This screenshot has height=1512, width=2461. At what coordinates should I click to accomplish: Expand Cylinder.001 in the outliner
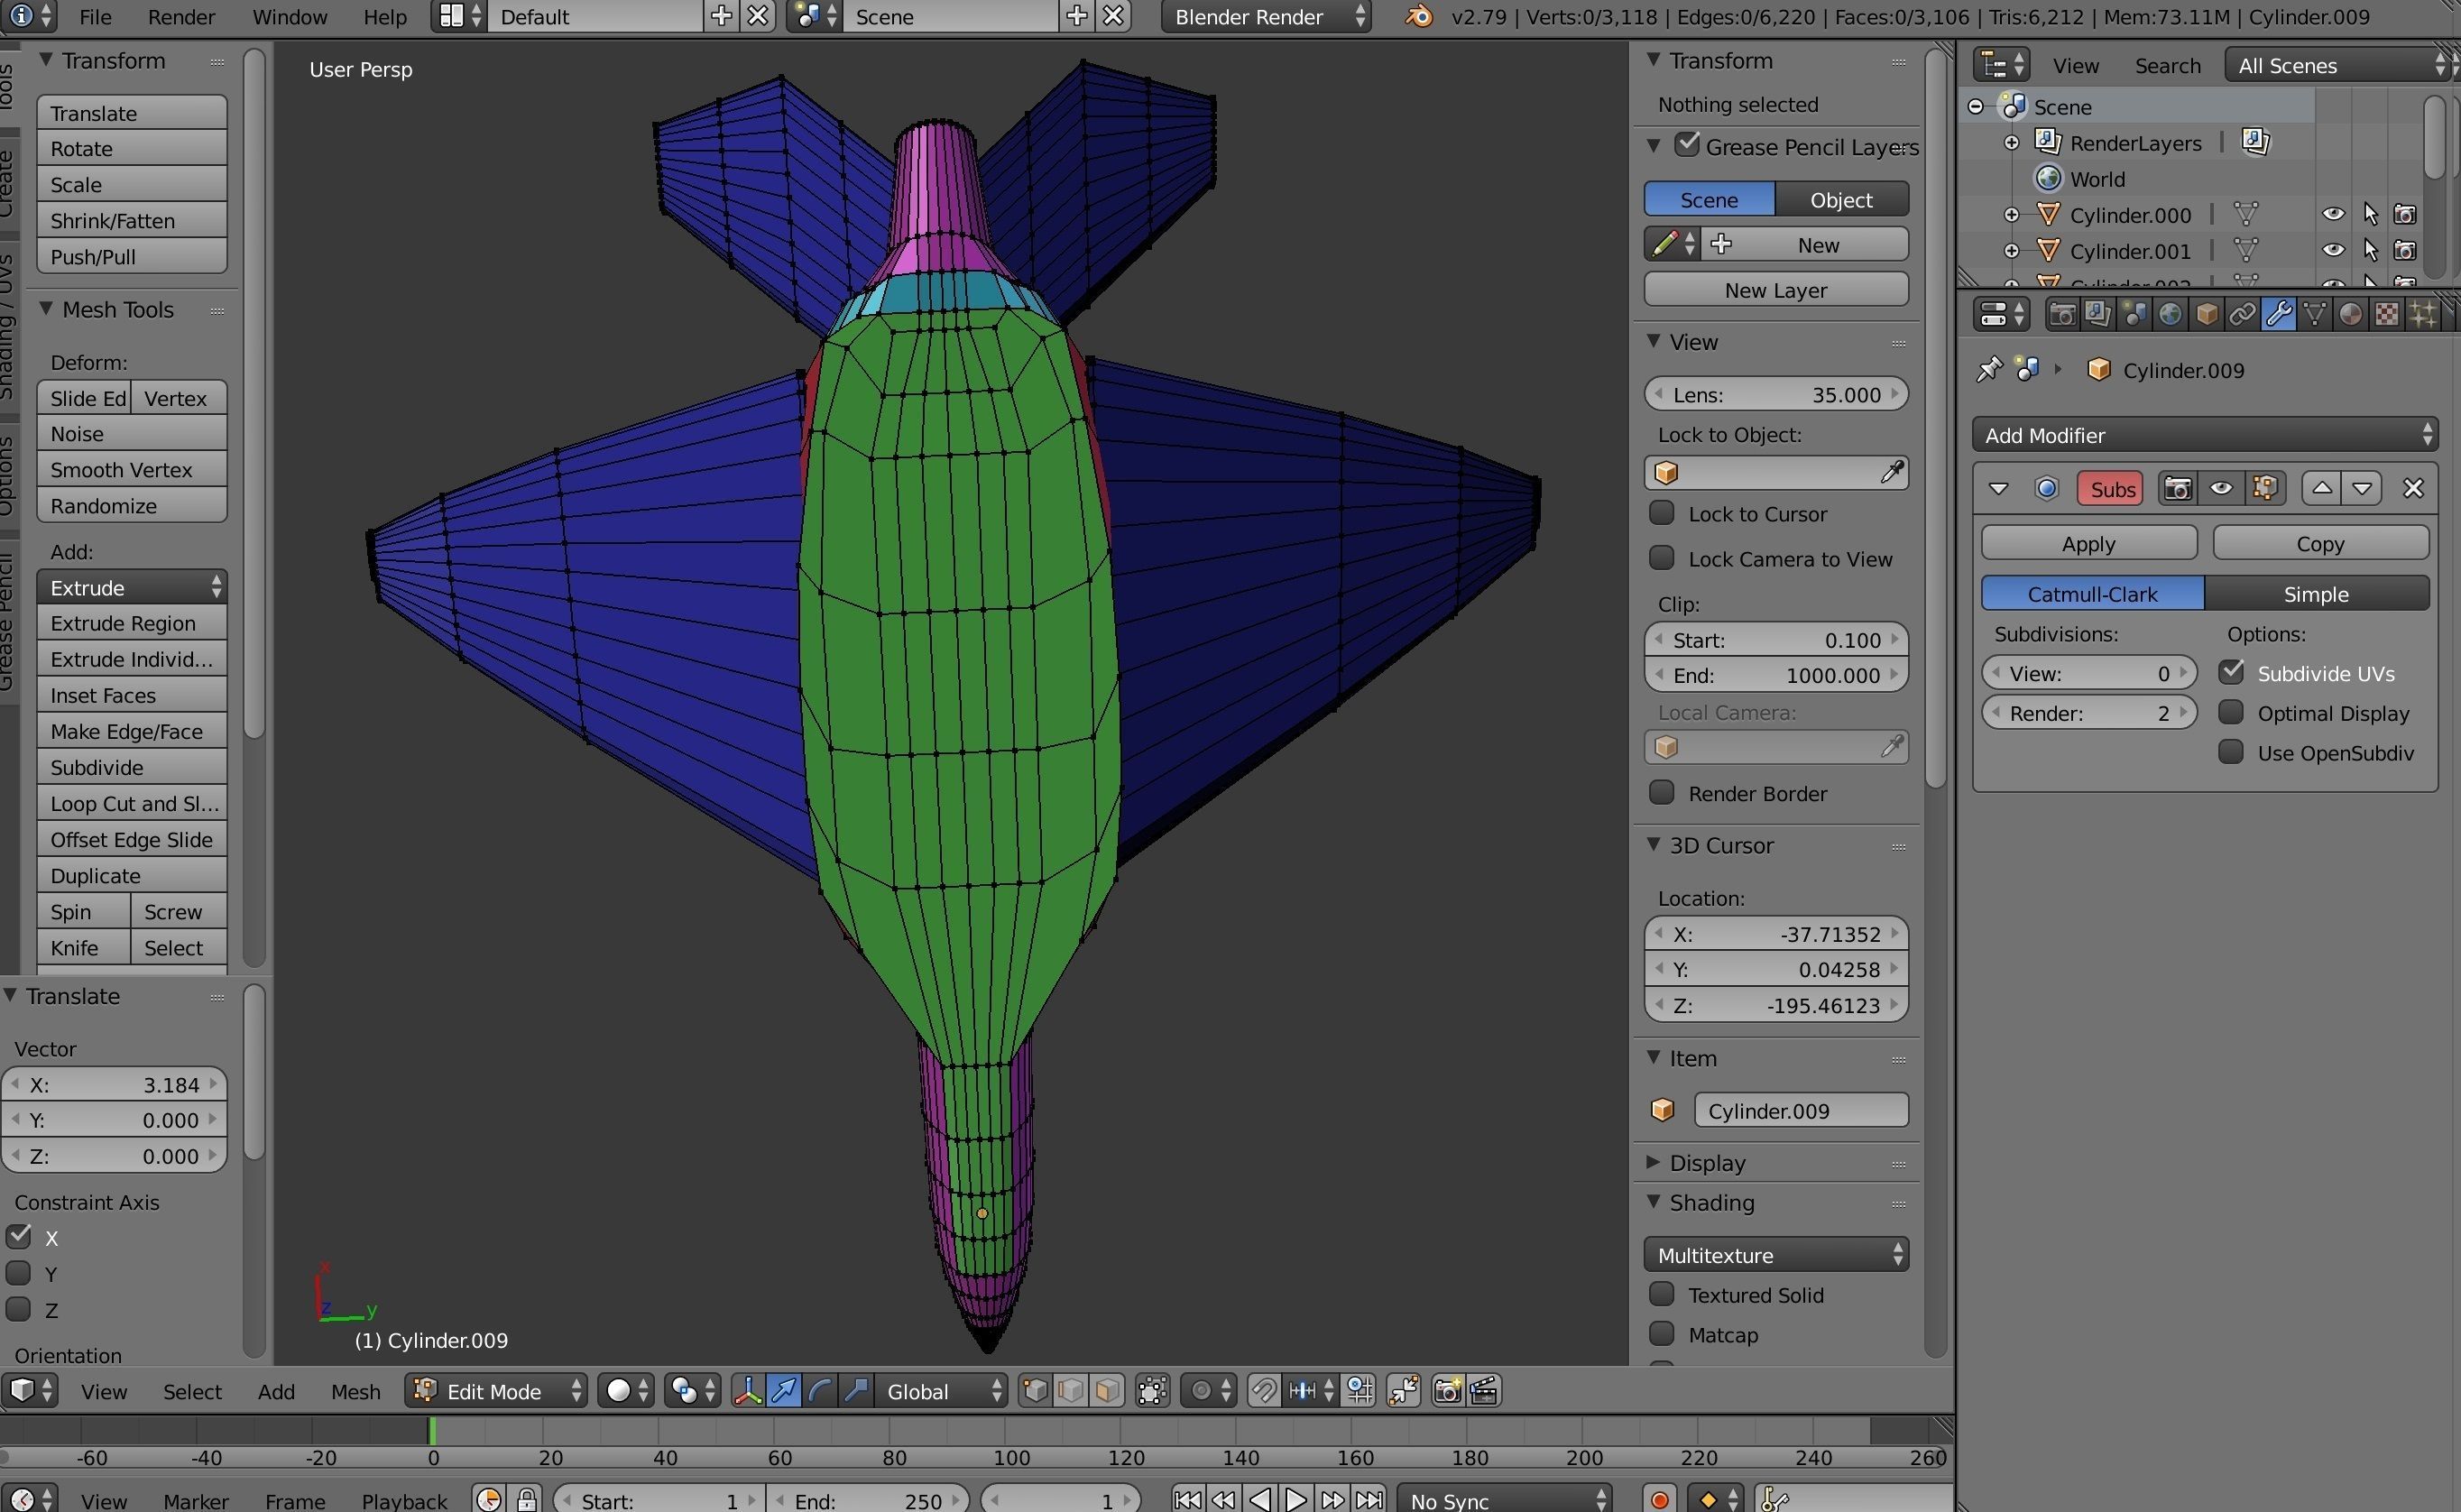click(x=2012, y=250)
